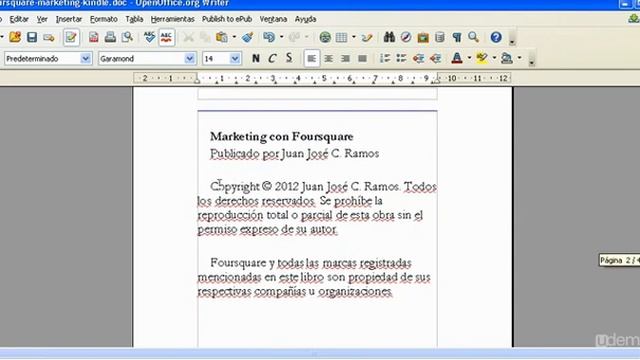
Task: Run the spelling and grammar check
Action: coord(149,37)
